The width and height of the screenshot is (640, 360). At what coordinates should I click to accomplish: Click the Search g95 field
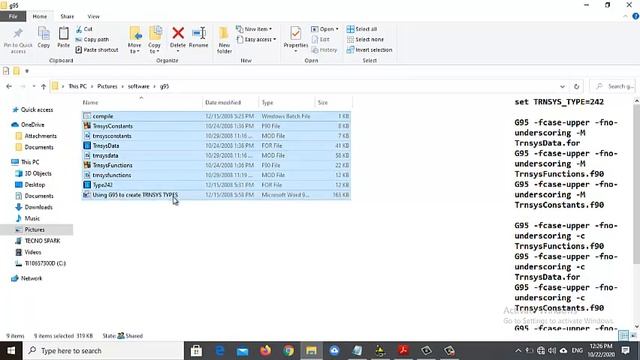coord(614,87)
